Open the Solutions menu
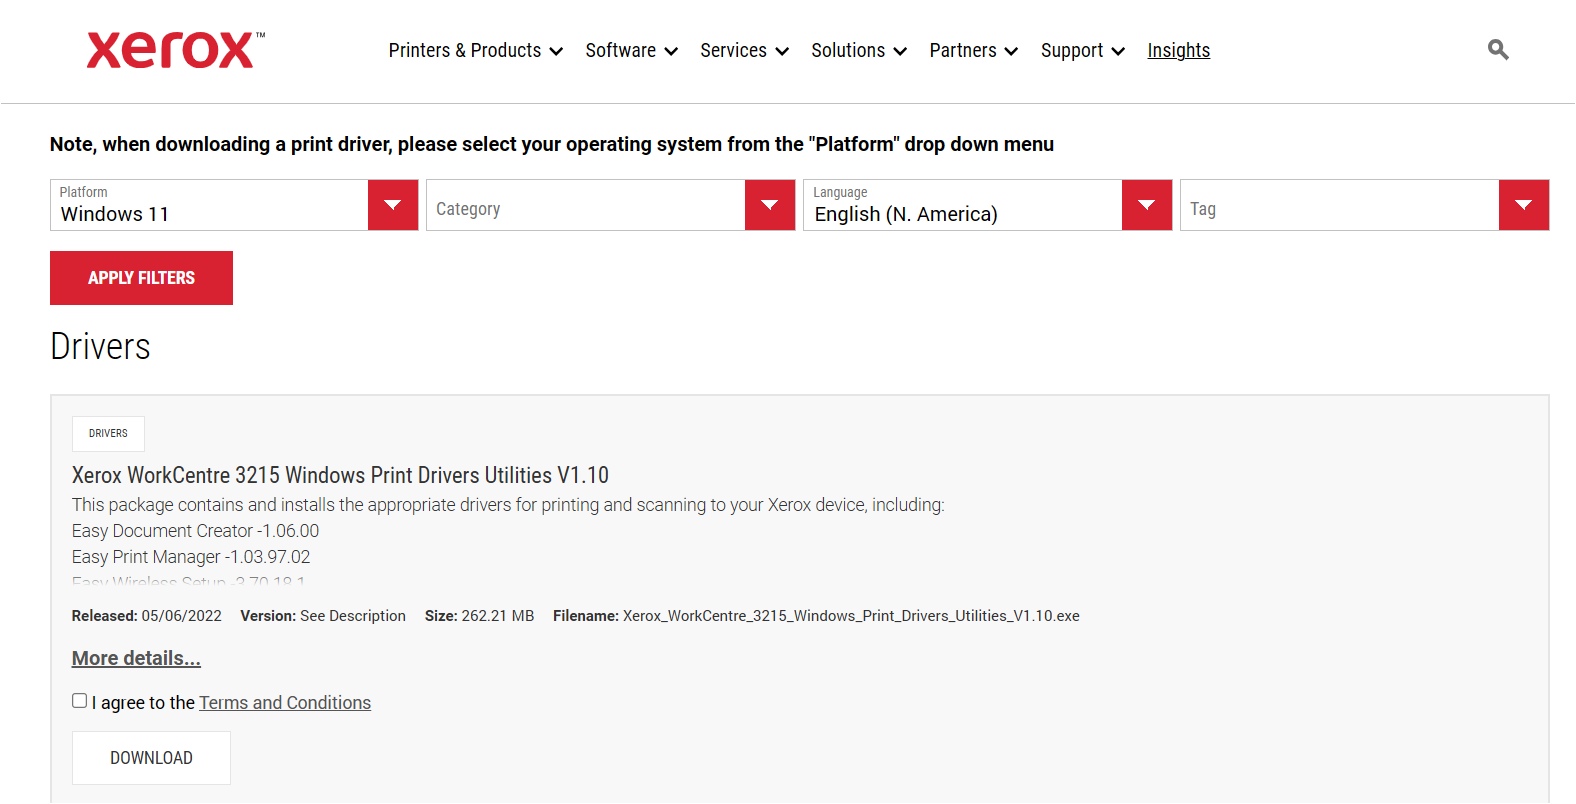 [x=859, y=51]
